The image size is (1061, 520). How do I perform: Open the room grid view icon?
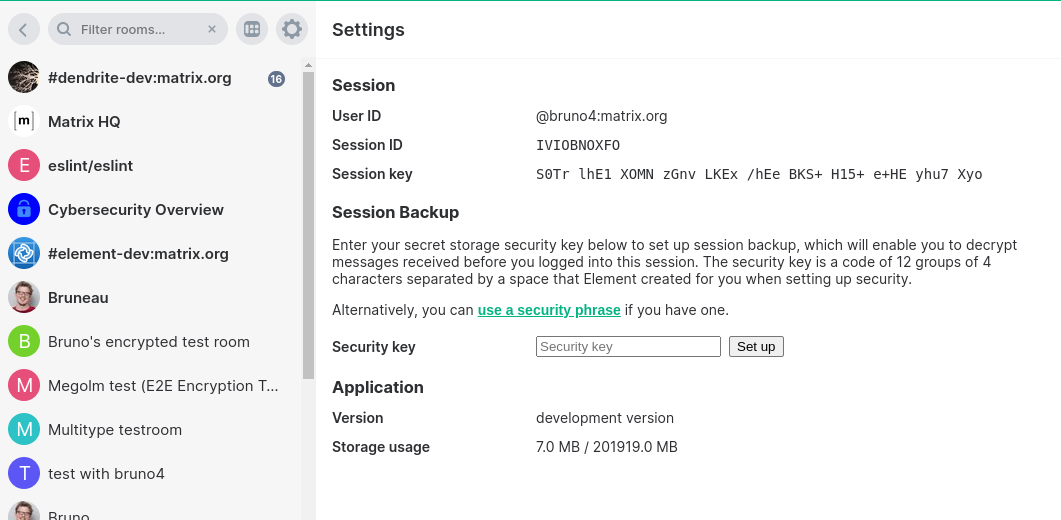[252, 29]
